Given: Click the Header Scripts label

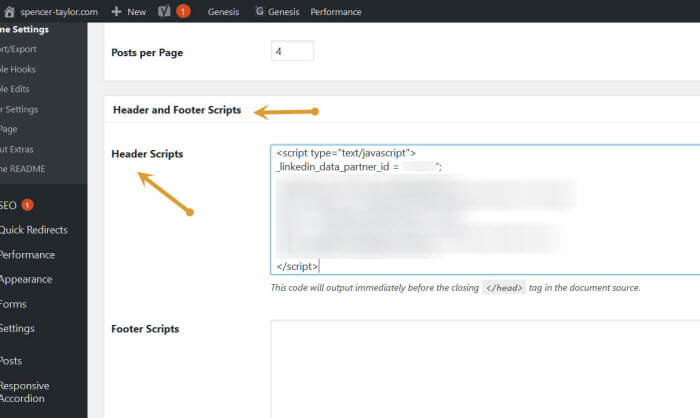Looking at the screenshot, I should coord(147,154).
